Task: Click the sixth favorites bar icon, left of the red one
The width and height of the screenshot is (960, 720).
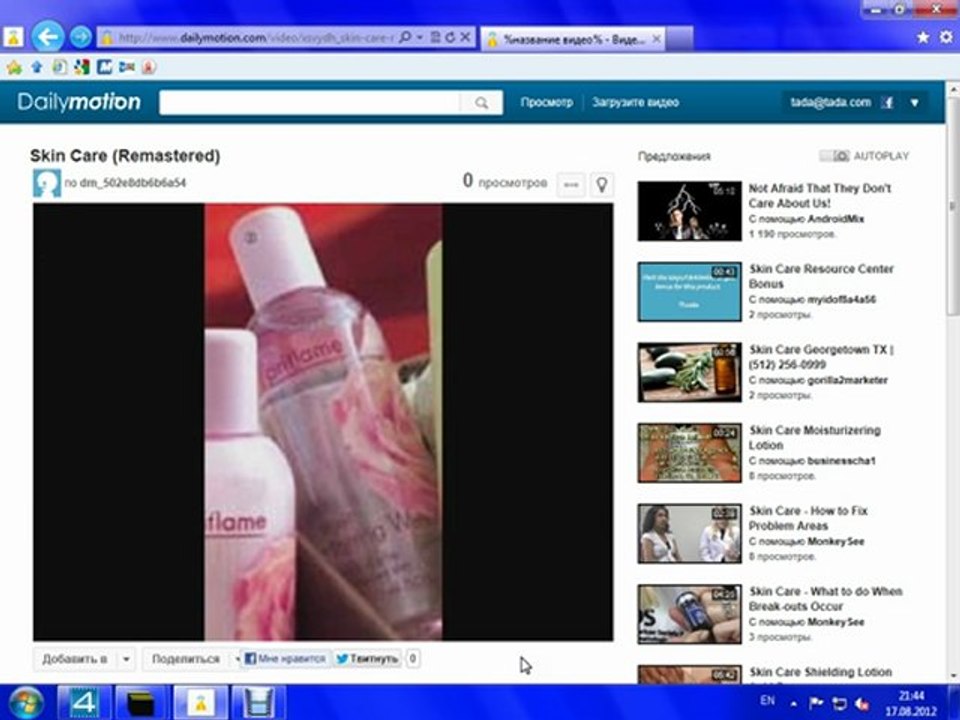Action: (x=127, y=67)
